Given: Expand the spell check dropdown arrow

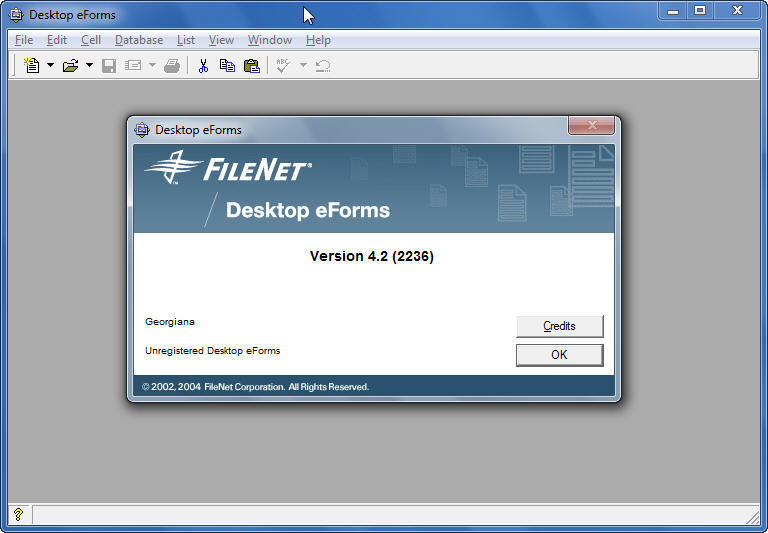Looking at the screenshot, I should coord(303,65).
